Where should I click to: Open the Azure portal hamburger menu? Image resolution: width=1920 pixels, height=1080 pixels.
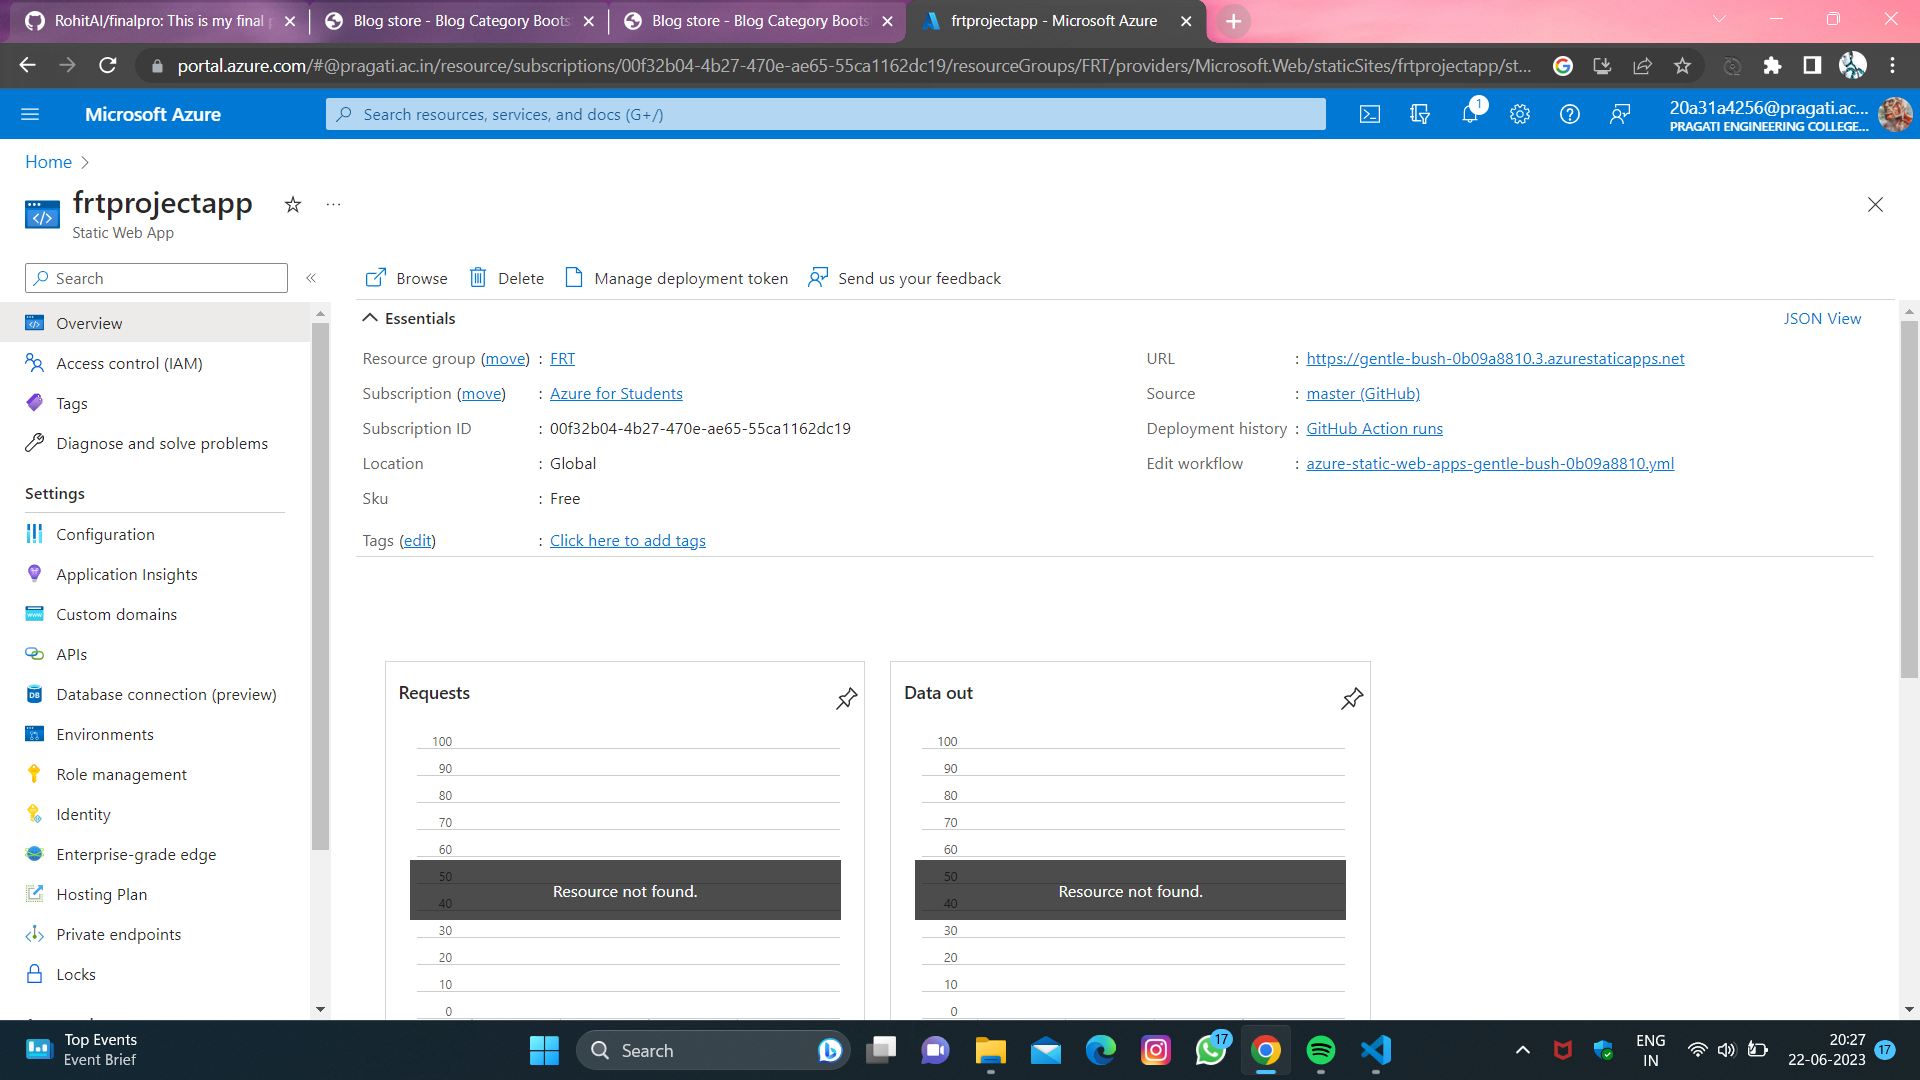click(30, 114)
